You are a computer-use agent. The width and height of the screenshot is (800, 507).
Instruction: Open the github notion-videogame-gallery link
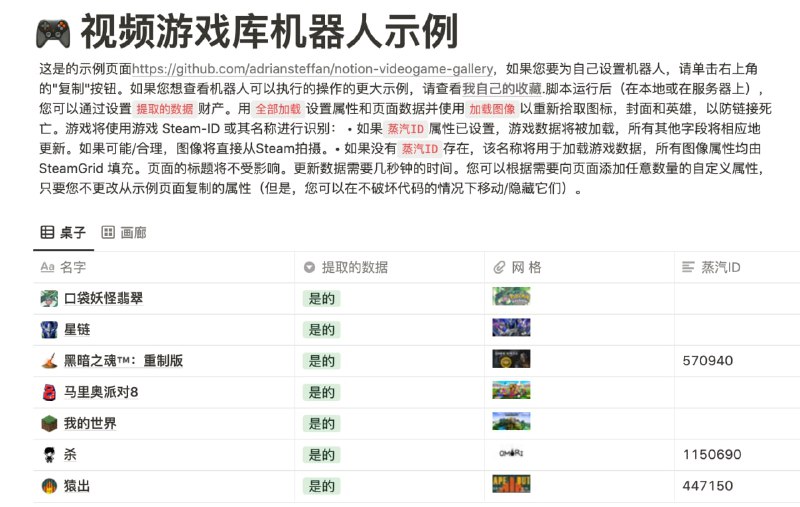(x=312, y=68)
